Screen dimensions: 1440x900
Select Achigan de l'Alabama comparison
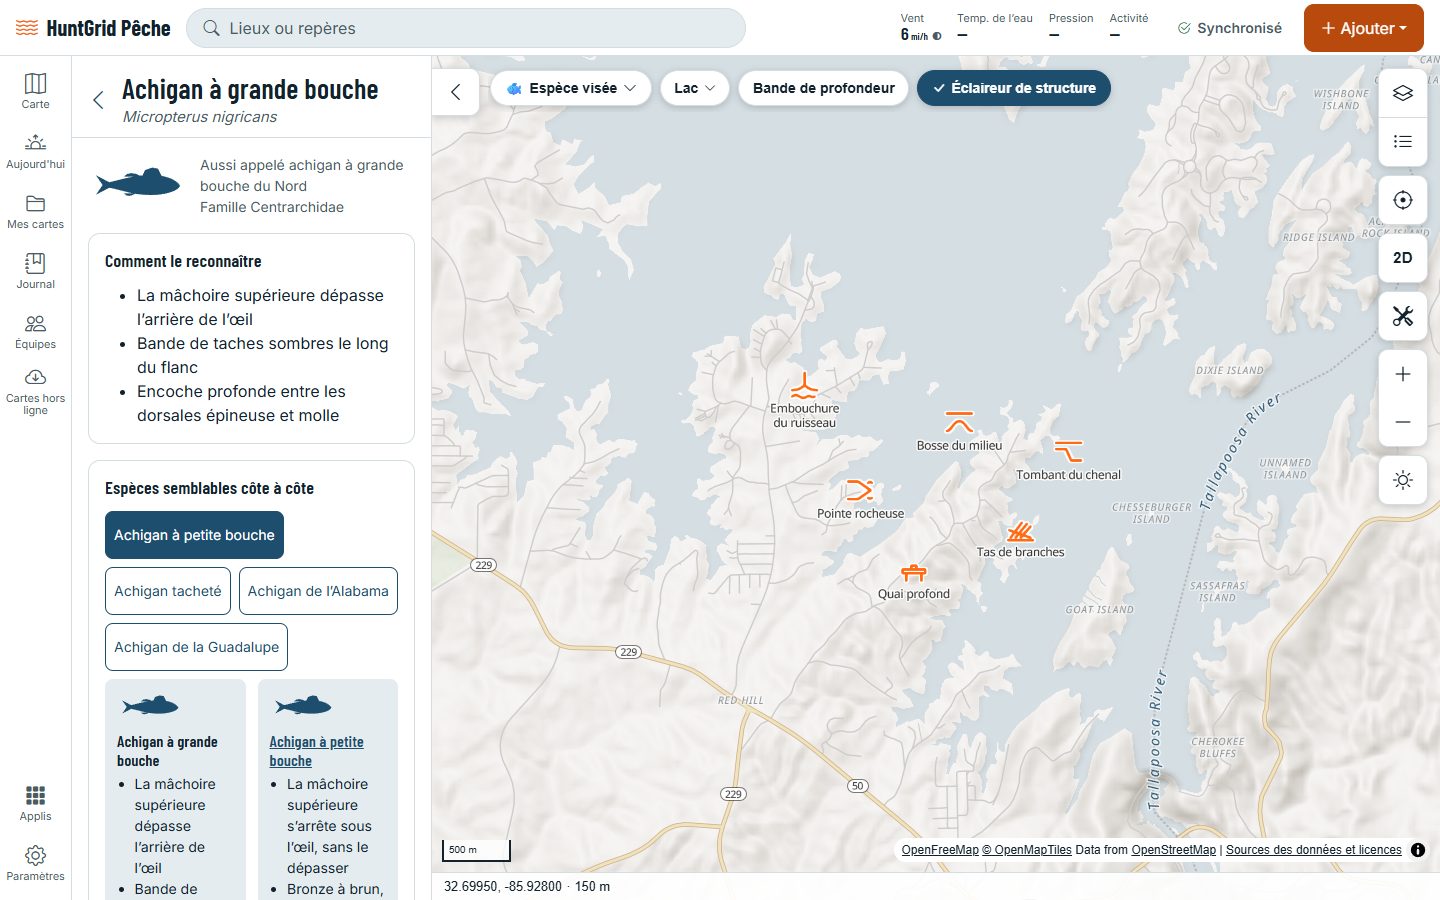318,591
